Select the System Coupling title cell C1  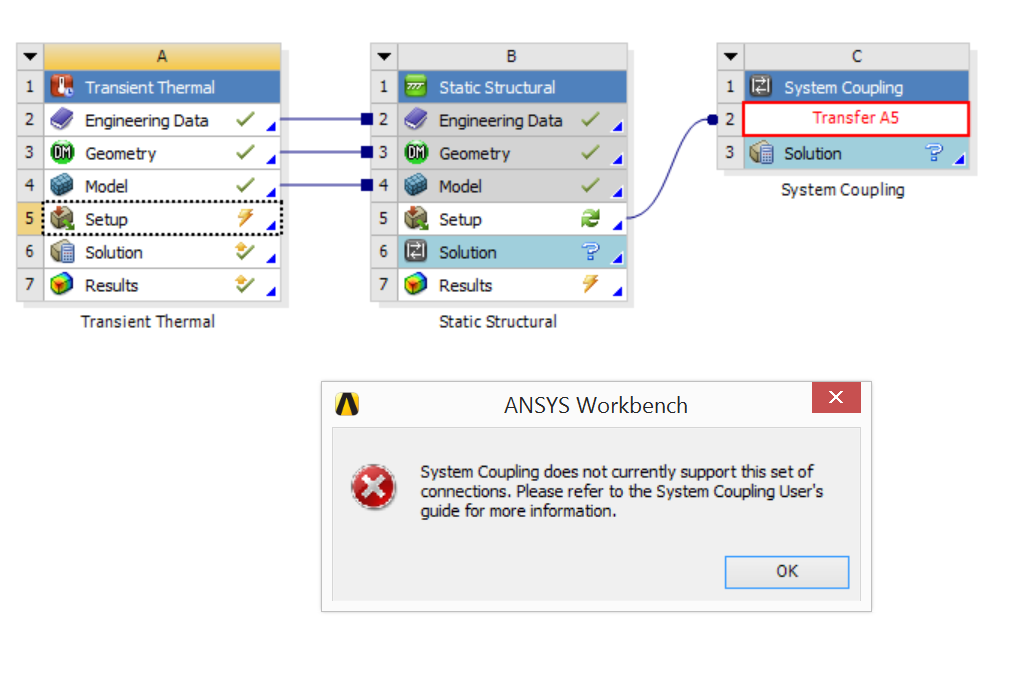click(857, 87)
